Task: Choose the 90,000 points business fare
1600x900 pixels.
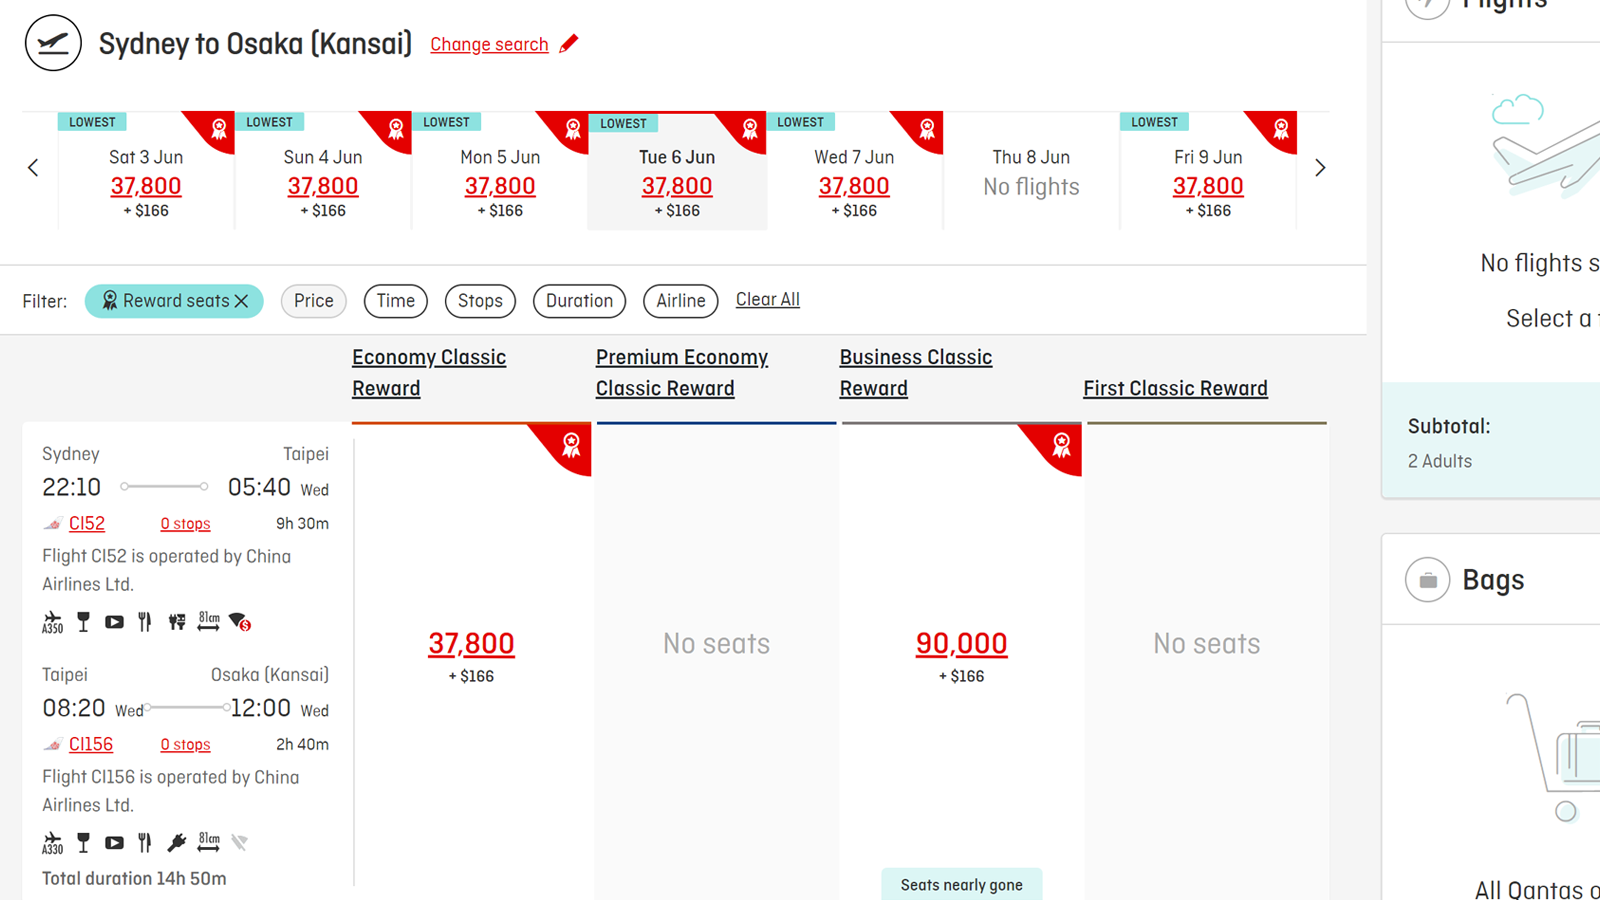Action: click(x=961, y=644)
